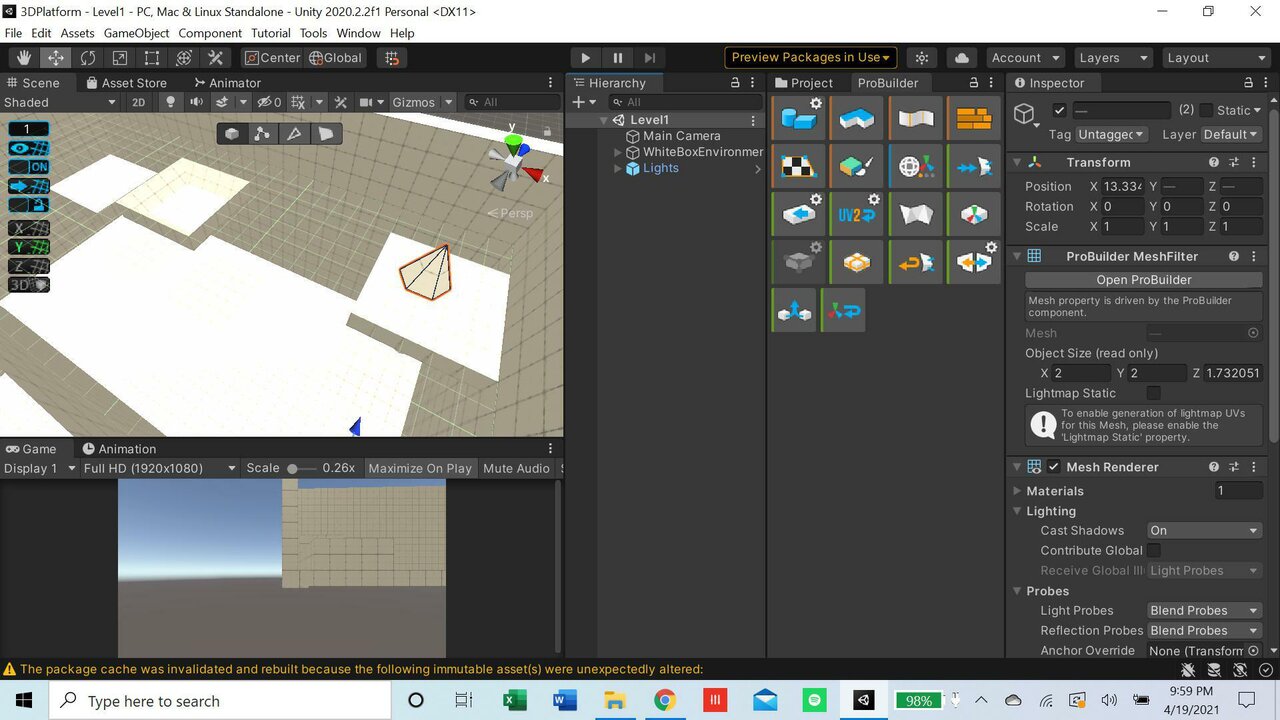
Task: Open ProBuilder New Shape tool
Action: click(x=799, y=118)
